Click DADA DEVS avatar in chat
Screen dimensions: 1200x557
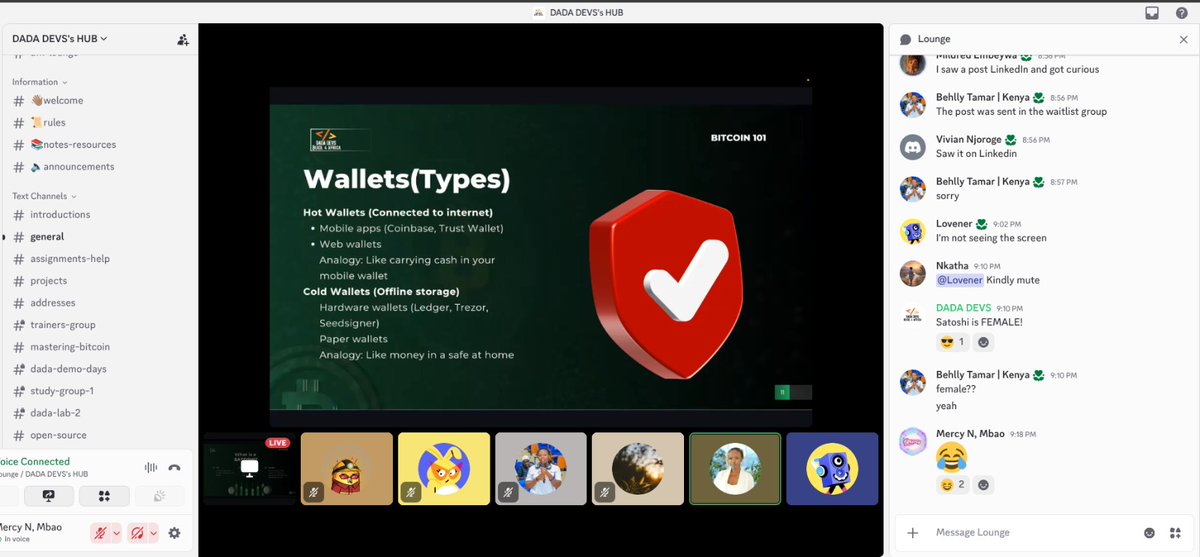point(912,314)
